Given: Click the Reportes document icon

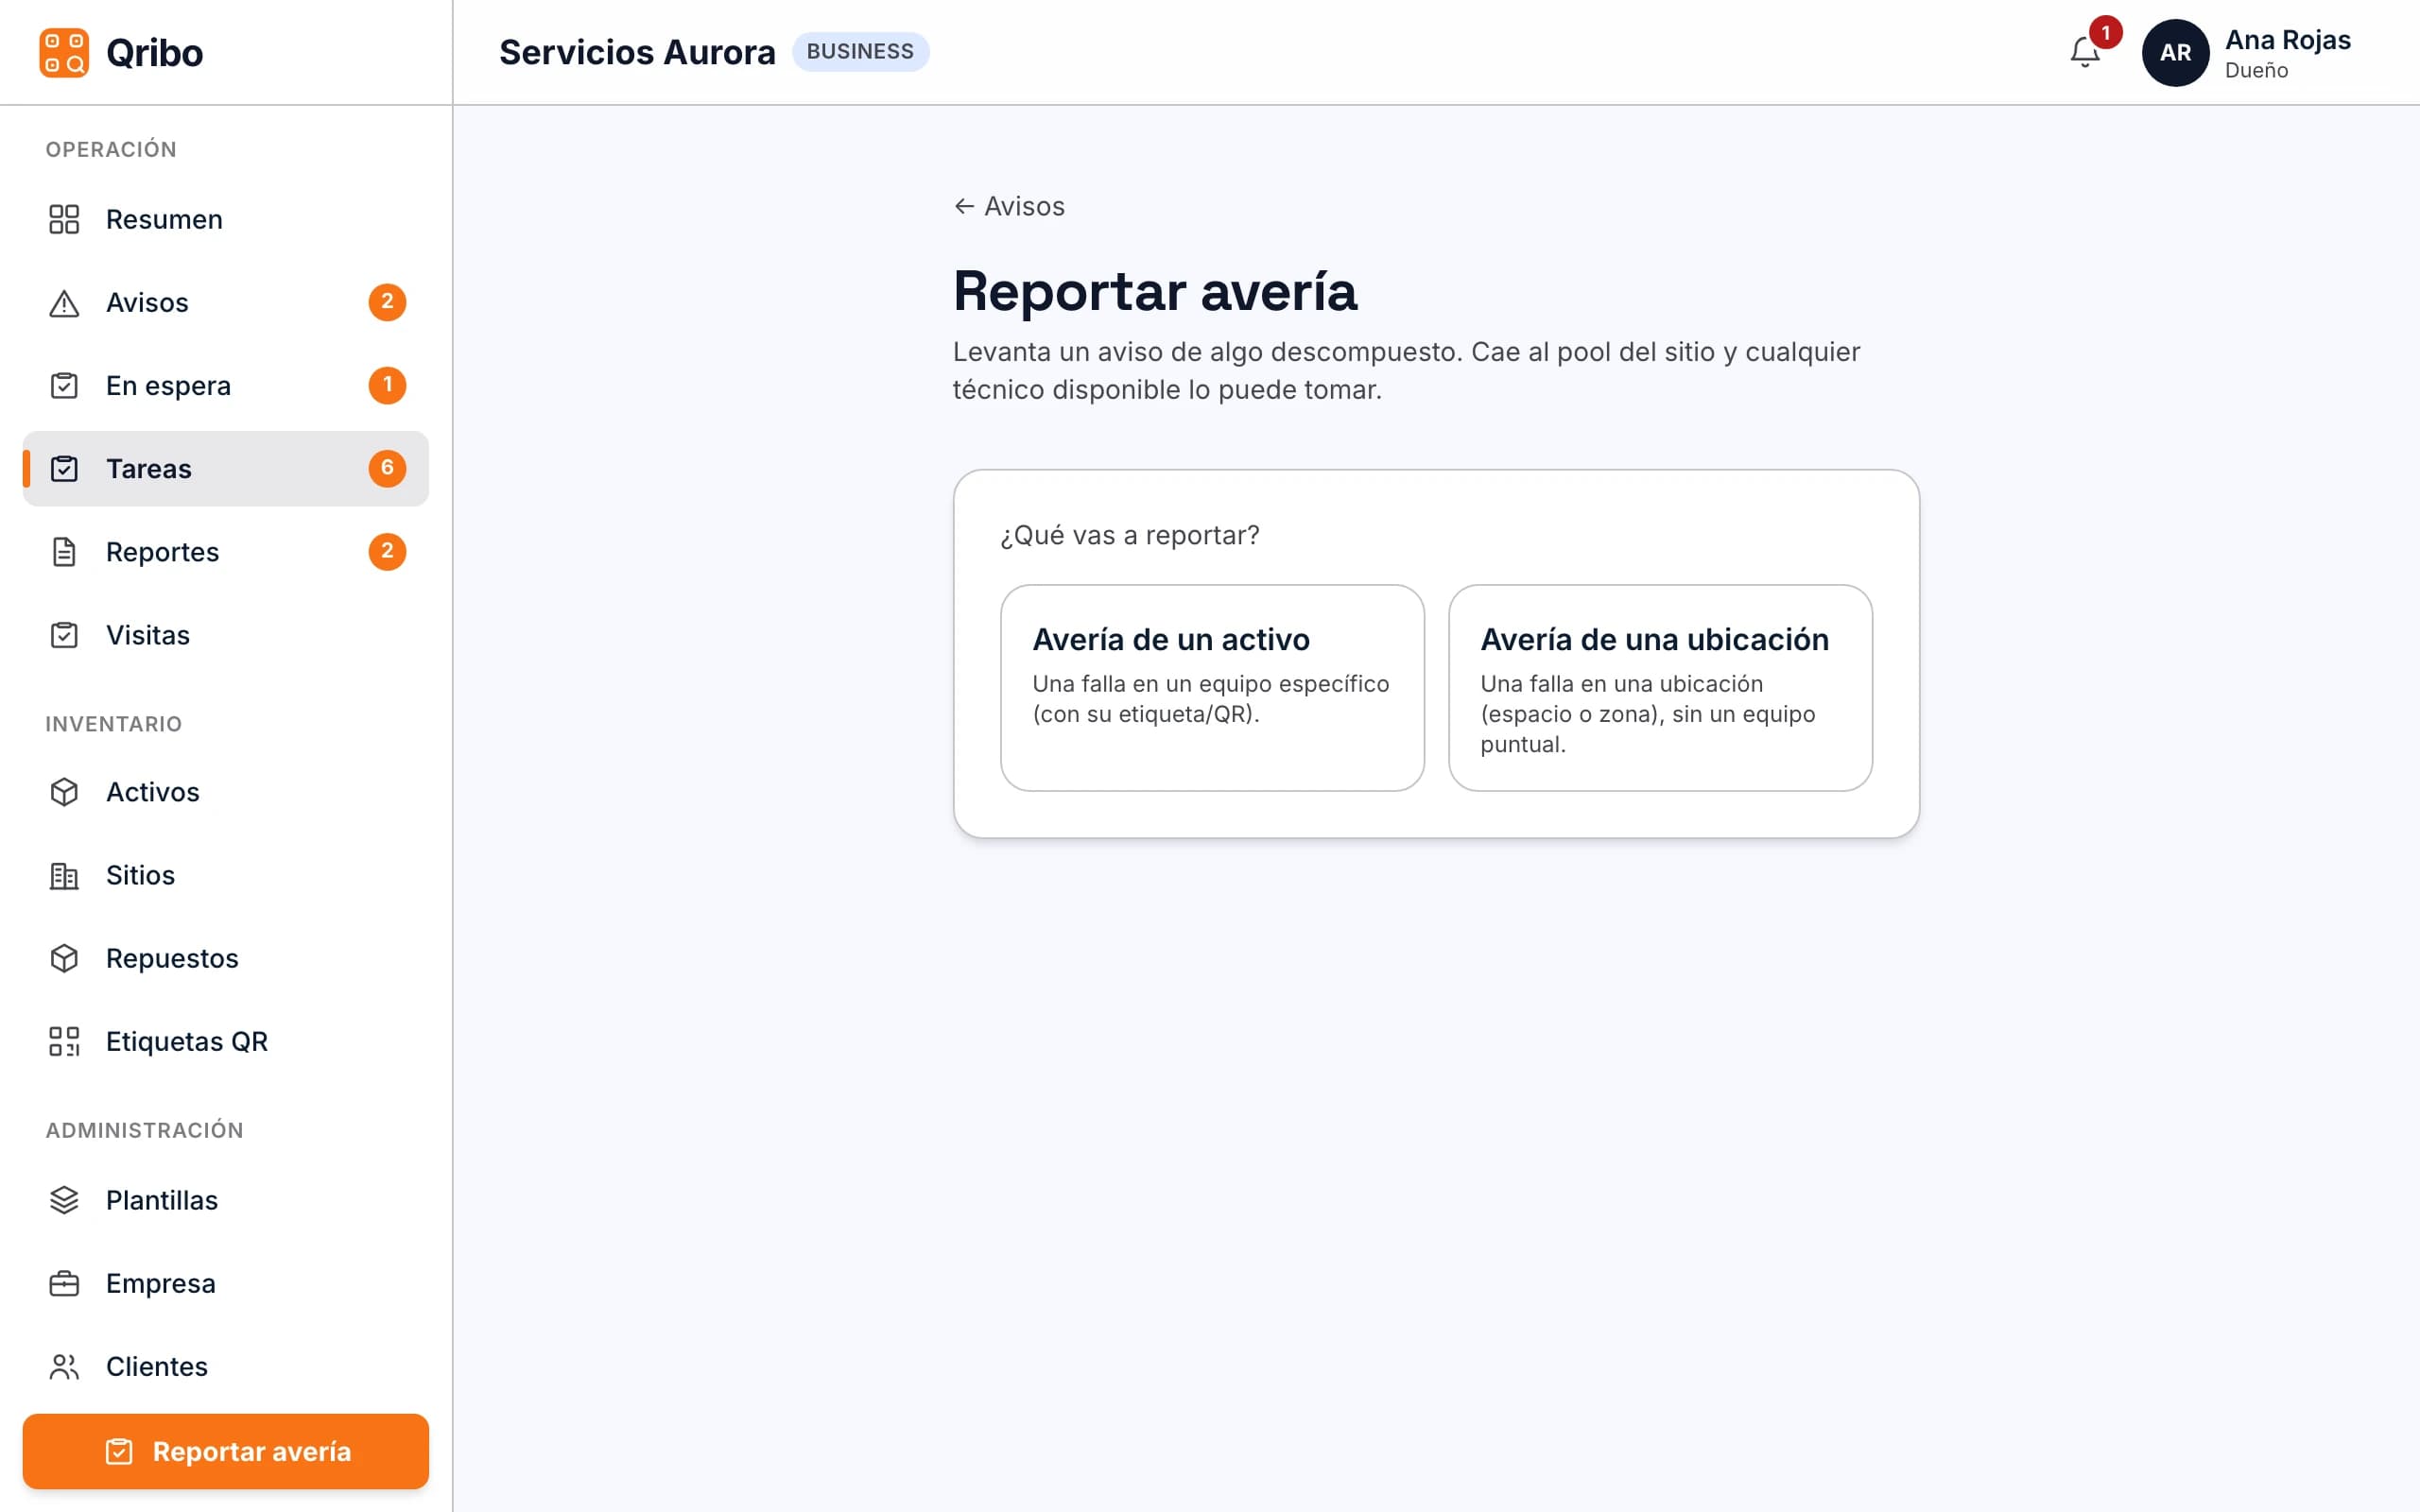Looking at the screenshot, I should click(64, 551).
